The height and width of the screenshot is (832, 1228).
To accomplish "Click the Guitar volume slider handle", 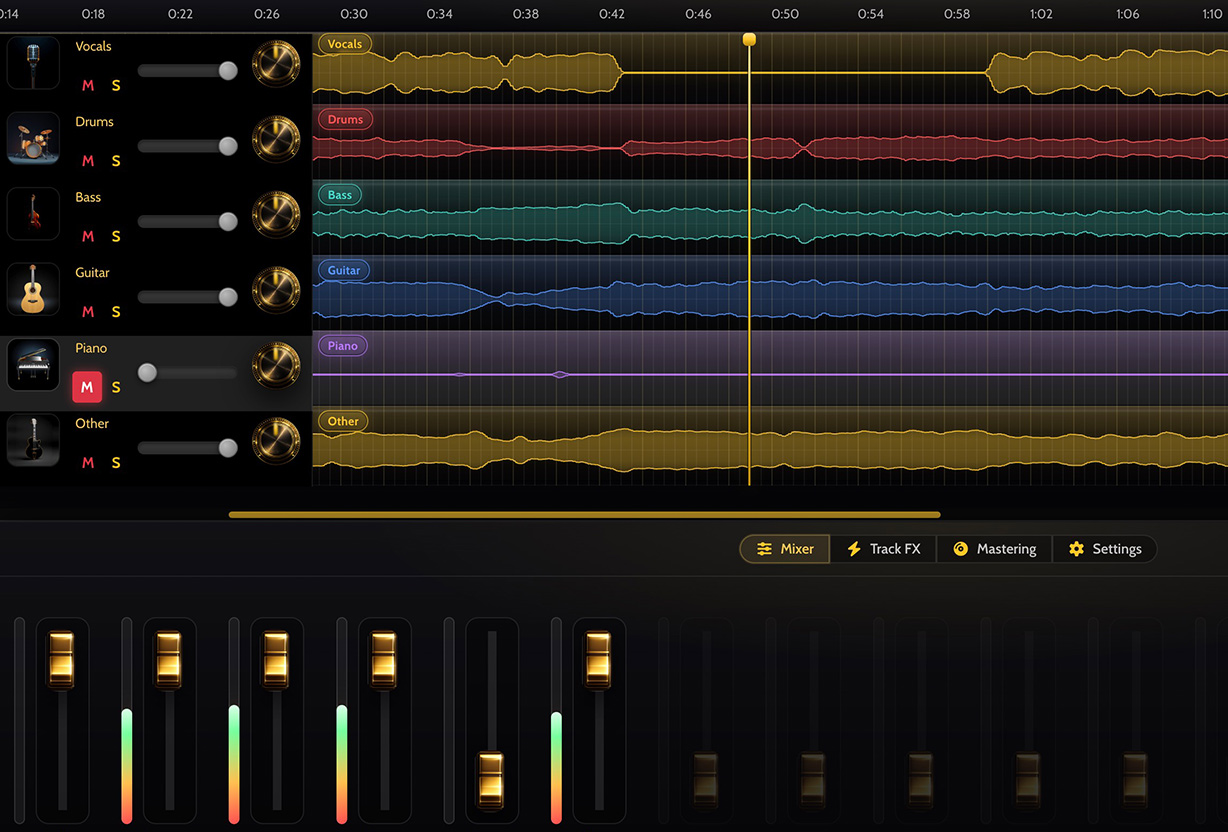I will [x=227, y=297].
